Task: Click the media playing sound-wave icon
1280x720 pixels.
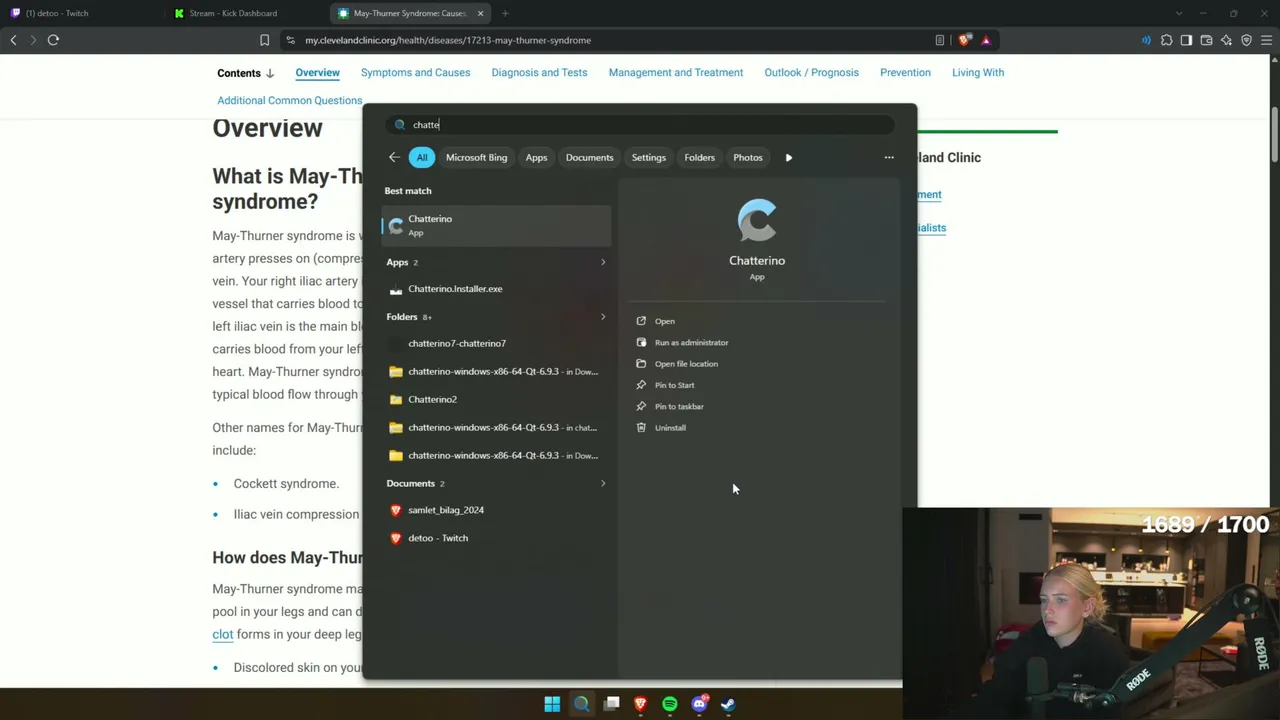Action: point(1146,40)
